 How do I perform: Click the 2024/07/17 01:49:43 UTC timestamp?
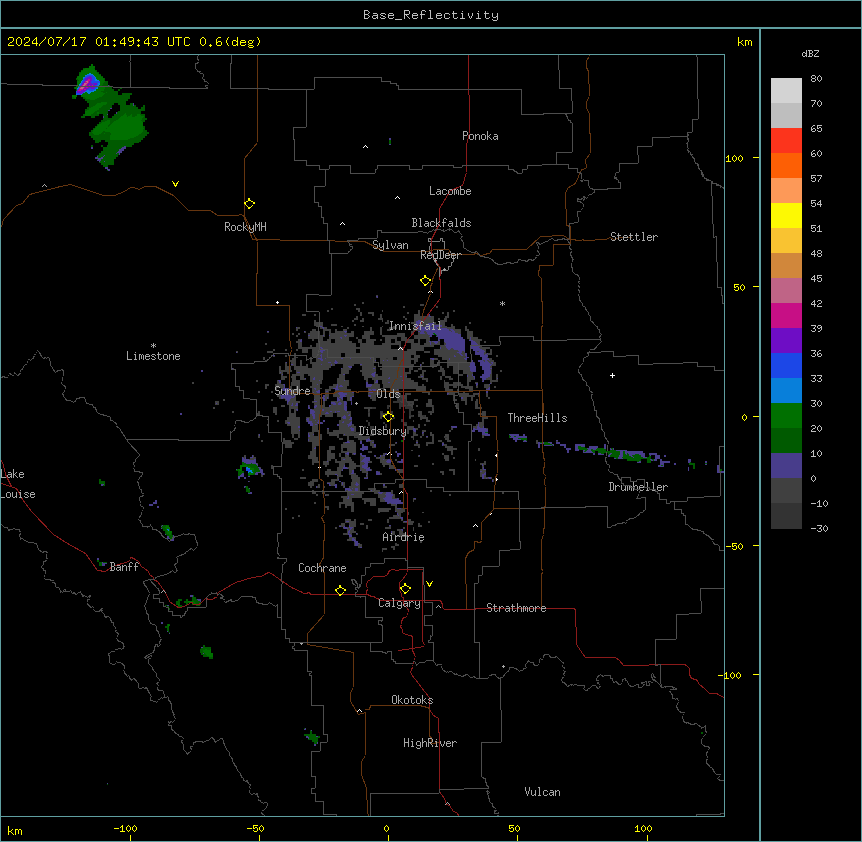99,42
